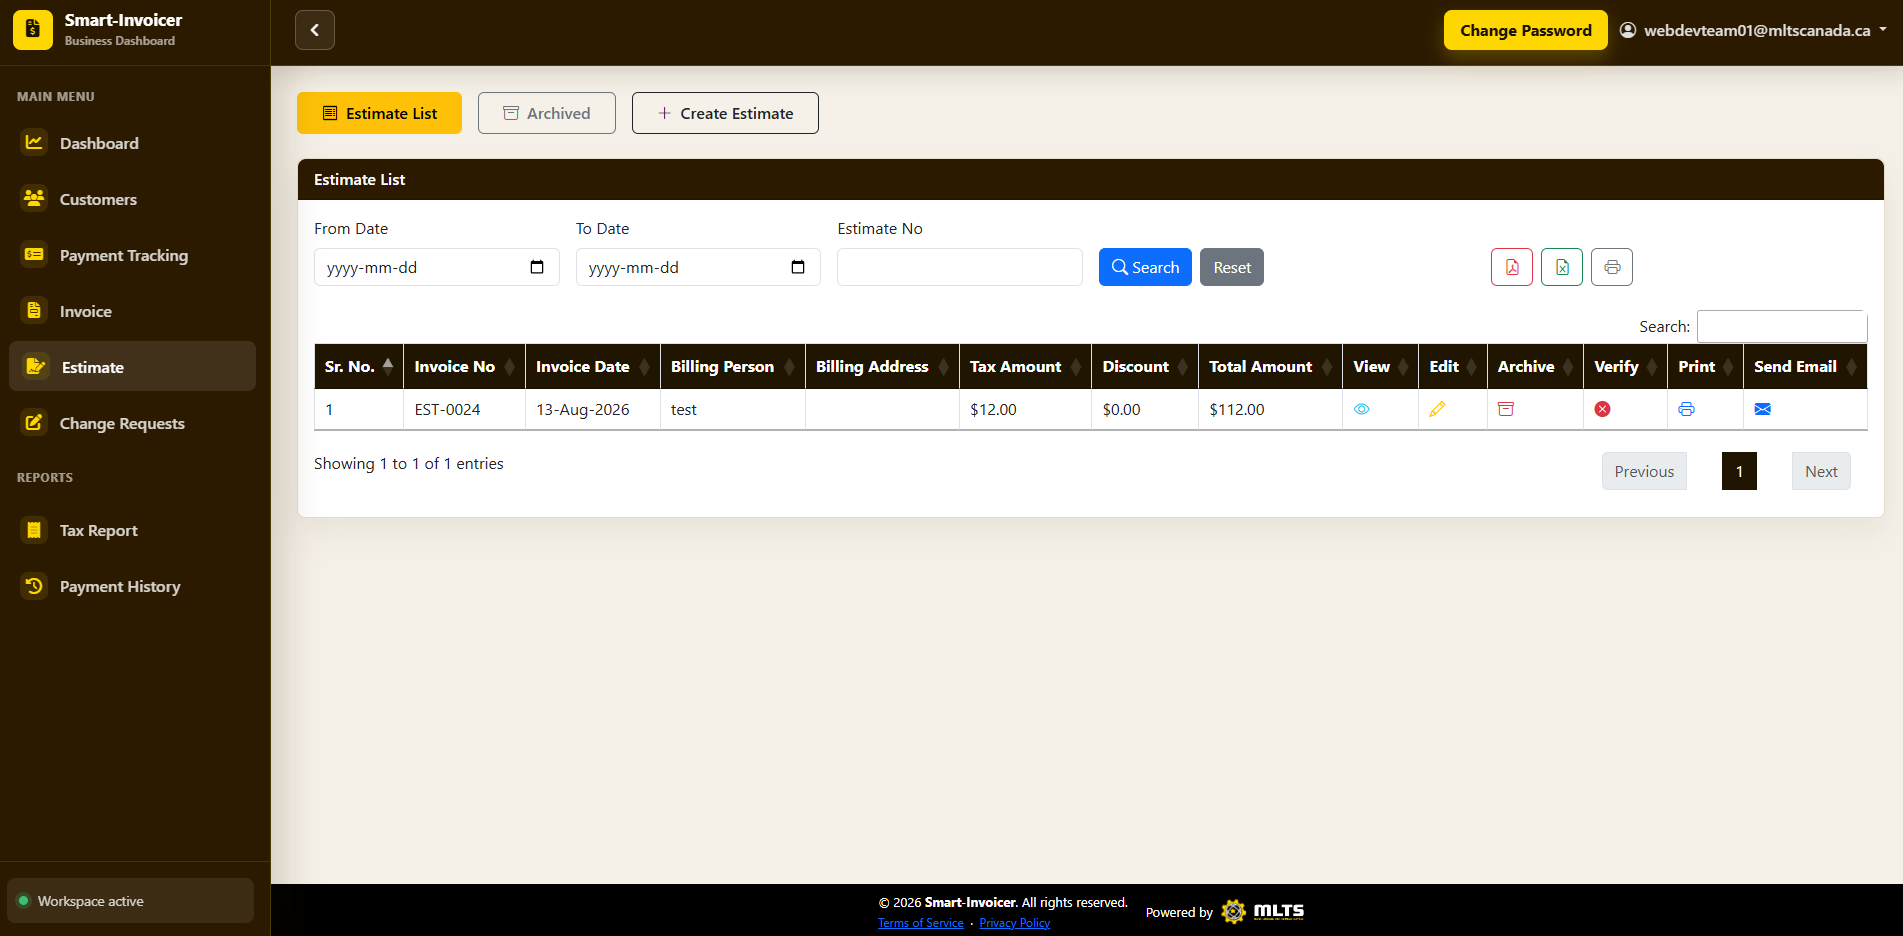The image size is (1903, 936).
Task: Click the $12.00 tax amount cell
Action: tap(1026, 409)
